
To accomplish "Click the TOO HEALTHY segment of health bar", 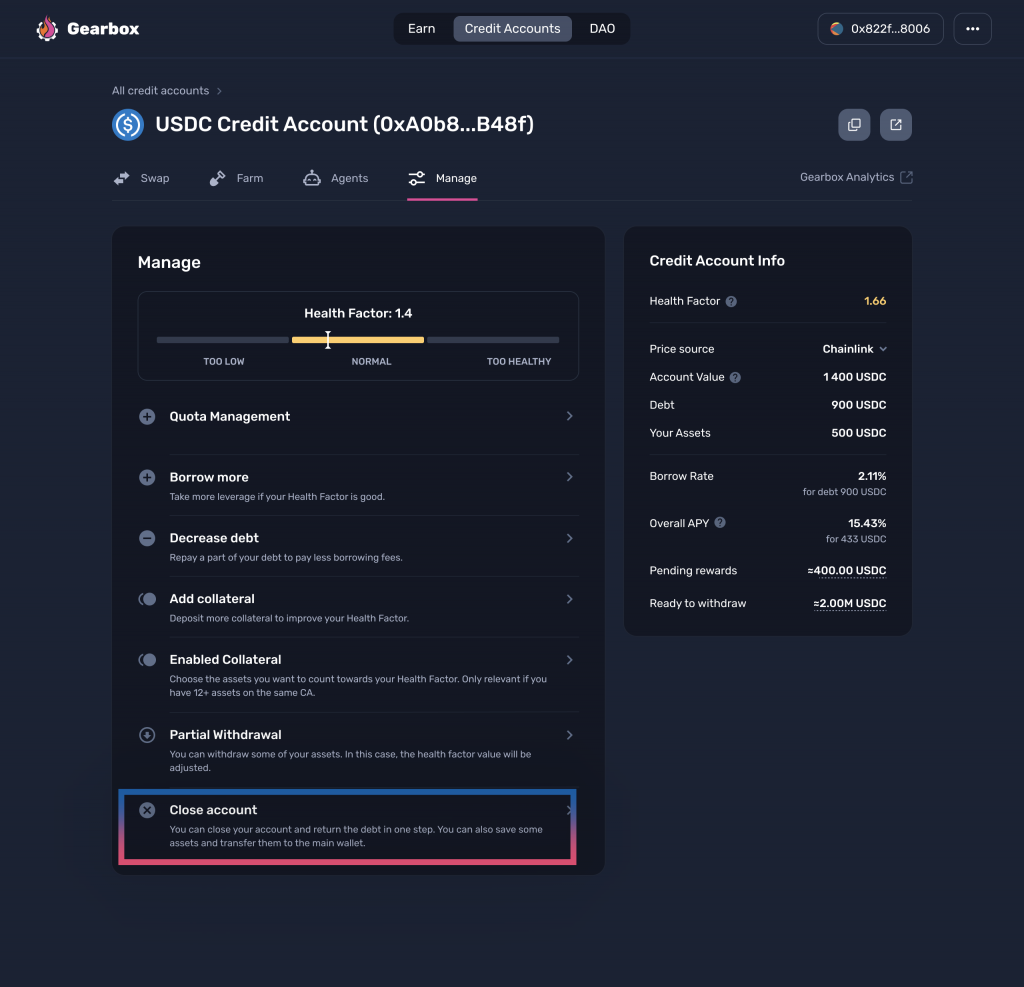I will pos(493,340).
